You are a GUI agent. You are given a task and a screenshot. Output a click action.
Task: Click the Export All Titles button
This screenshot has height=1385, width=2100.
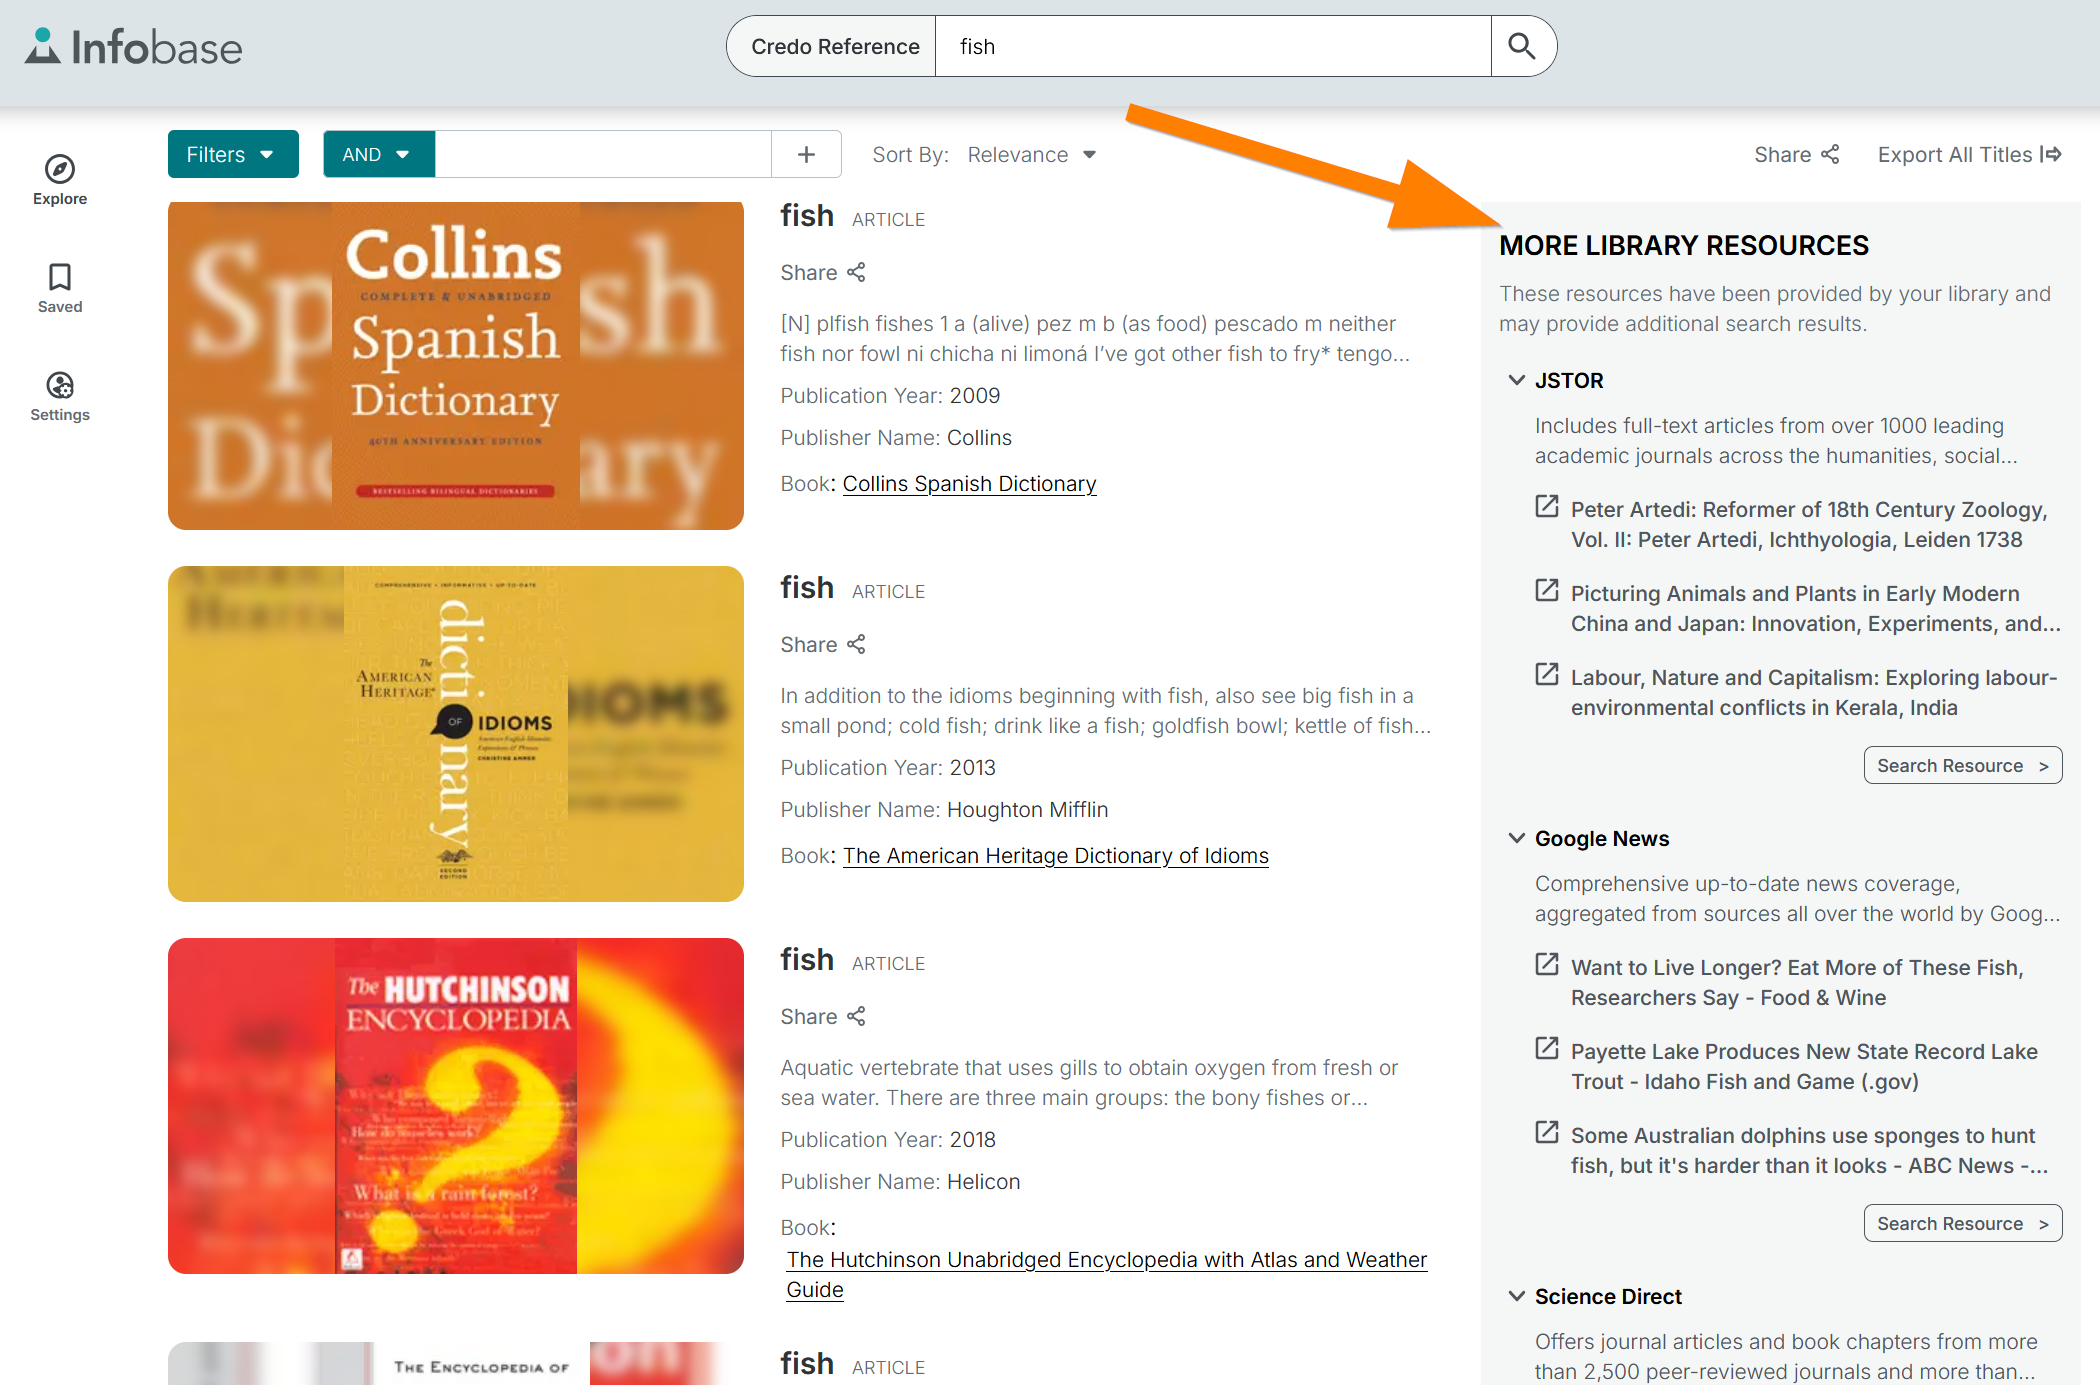pyautogui.click(x=1969, y=154)
